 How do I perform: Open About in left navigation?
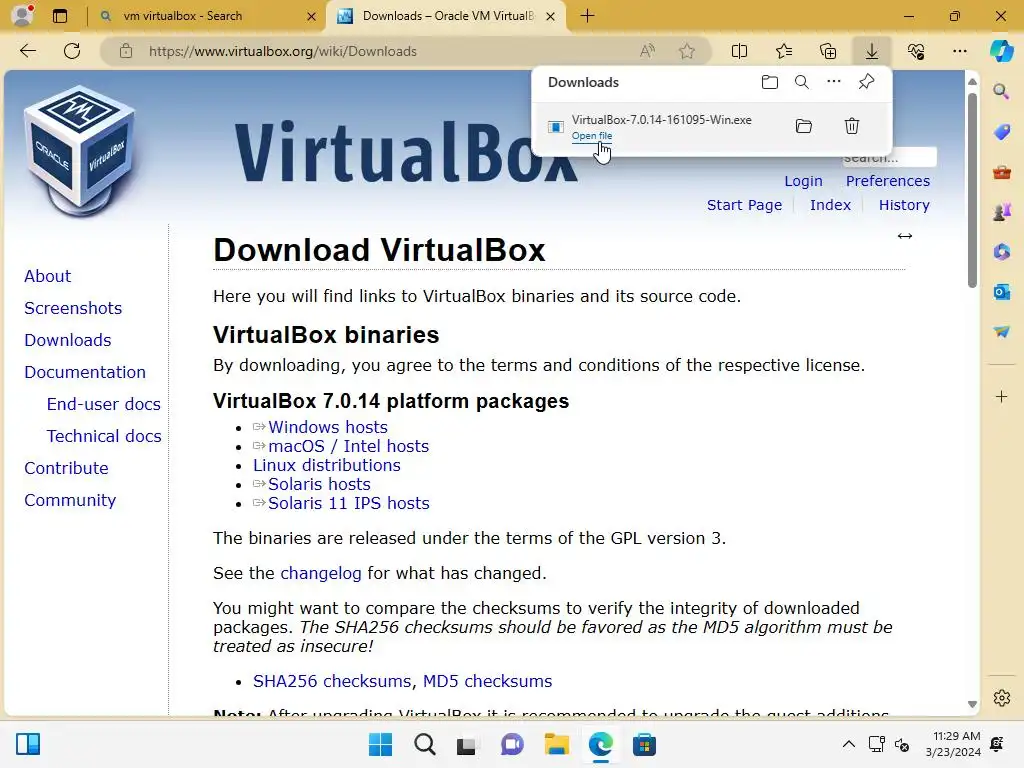pyautogui.click(x=48, y=276)
